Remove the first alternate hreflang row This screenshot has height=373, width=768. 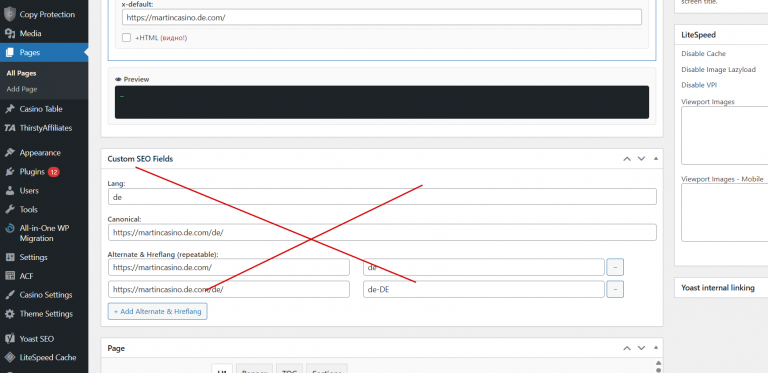[615, 267]
